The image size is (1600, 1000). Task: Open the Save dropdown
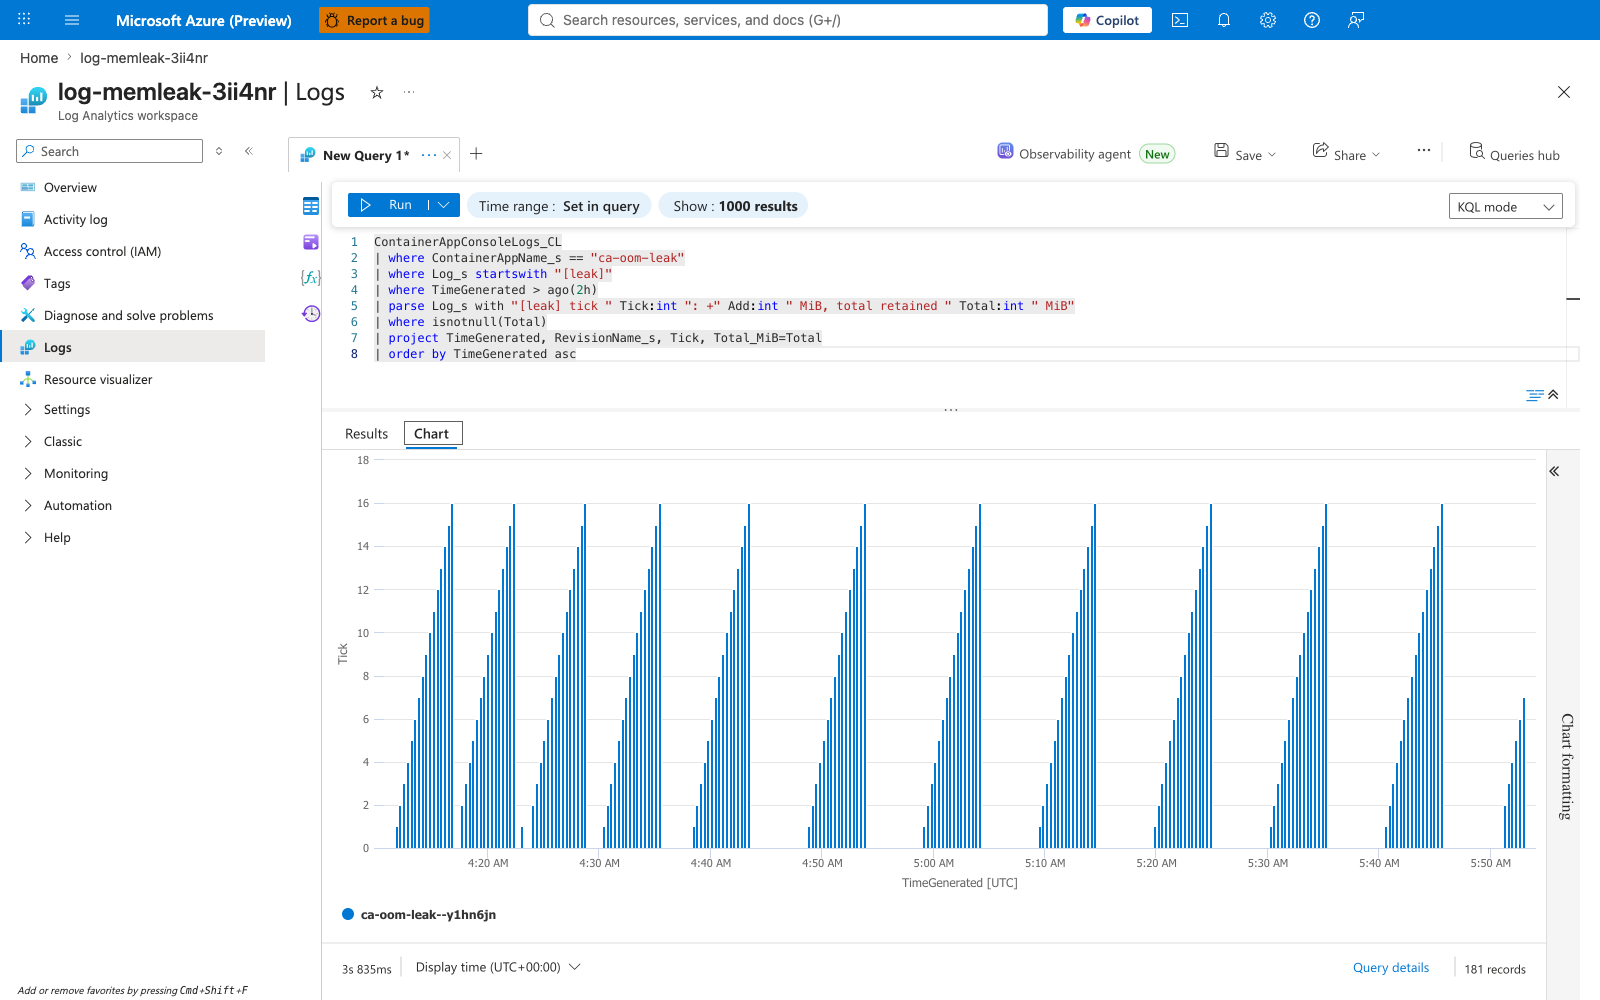click(1245, 154)
